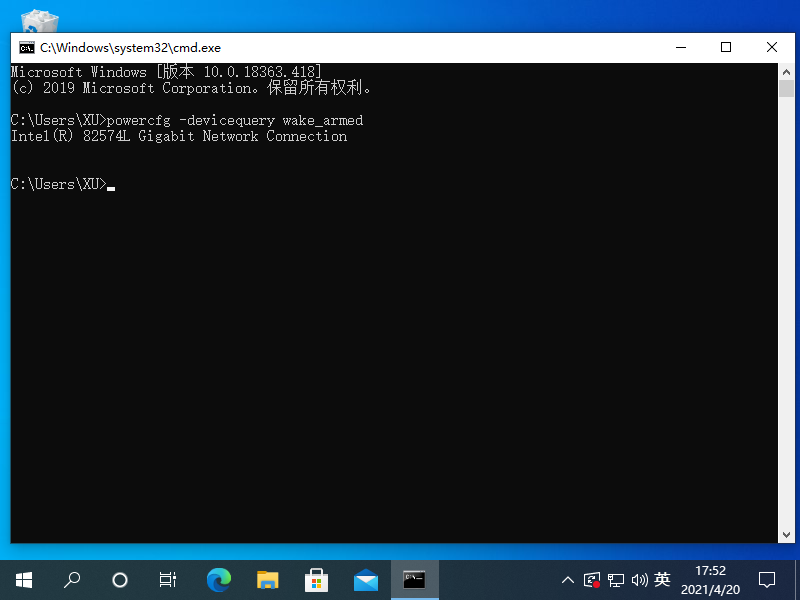
Task: Open File Explorer from the taskbar
Action: tap(267, 579)
